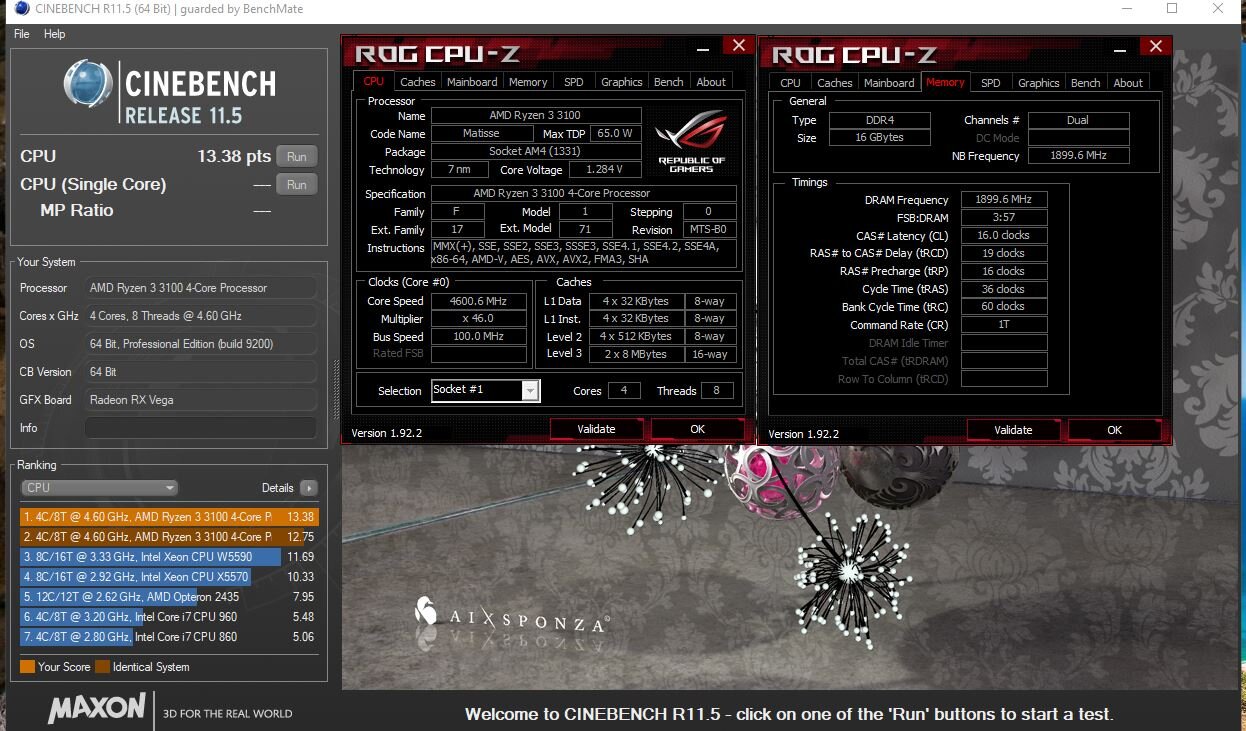Screen dimensions: 1246x731
Task: Select the Intel Xeon CPU X5570 ranking row
Action: point(169,577)
